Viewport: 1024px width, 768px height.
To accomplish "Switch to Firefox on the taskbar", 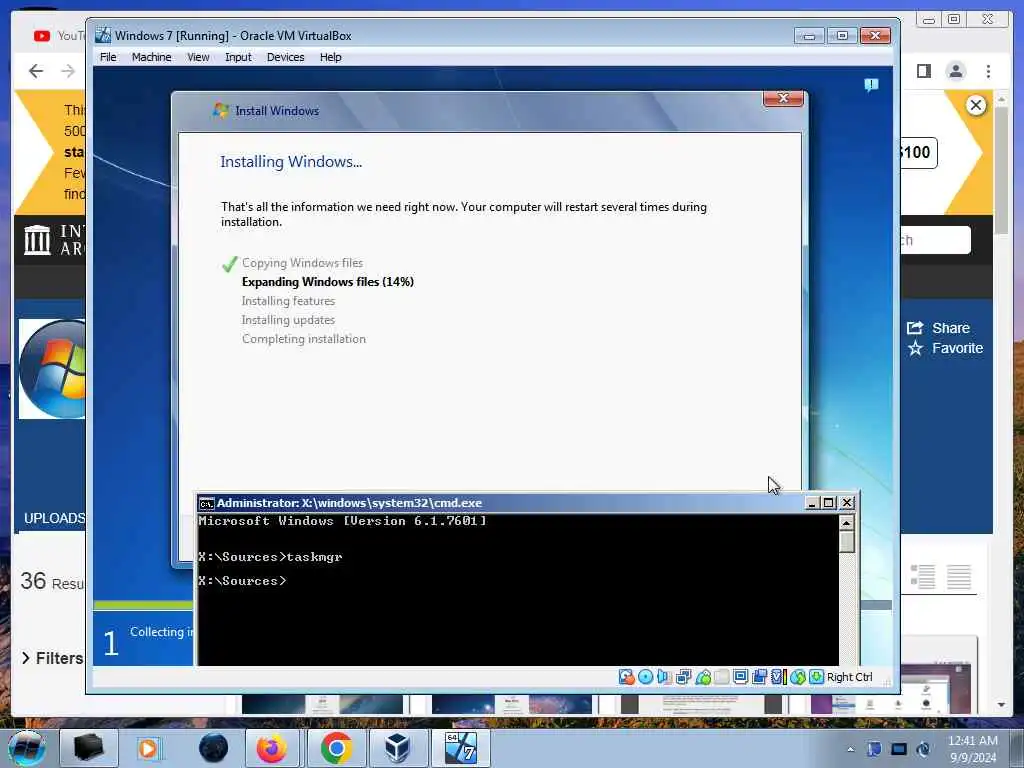I will coord(272,748).
